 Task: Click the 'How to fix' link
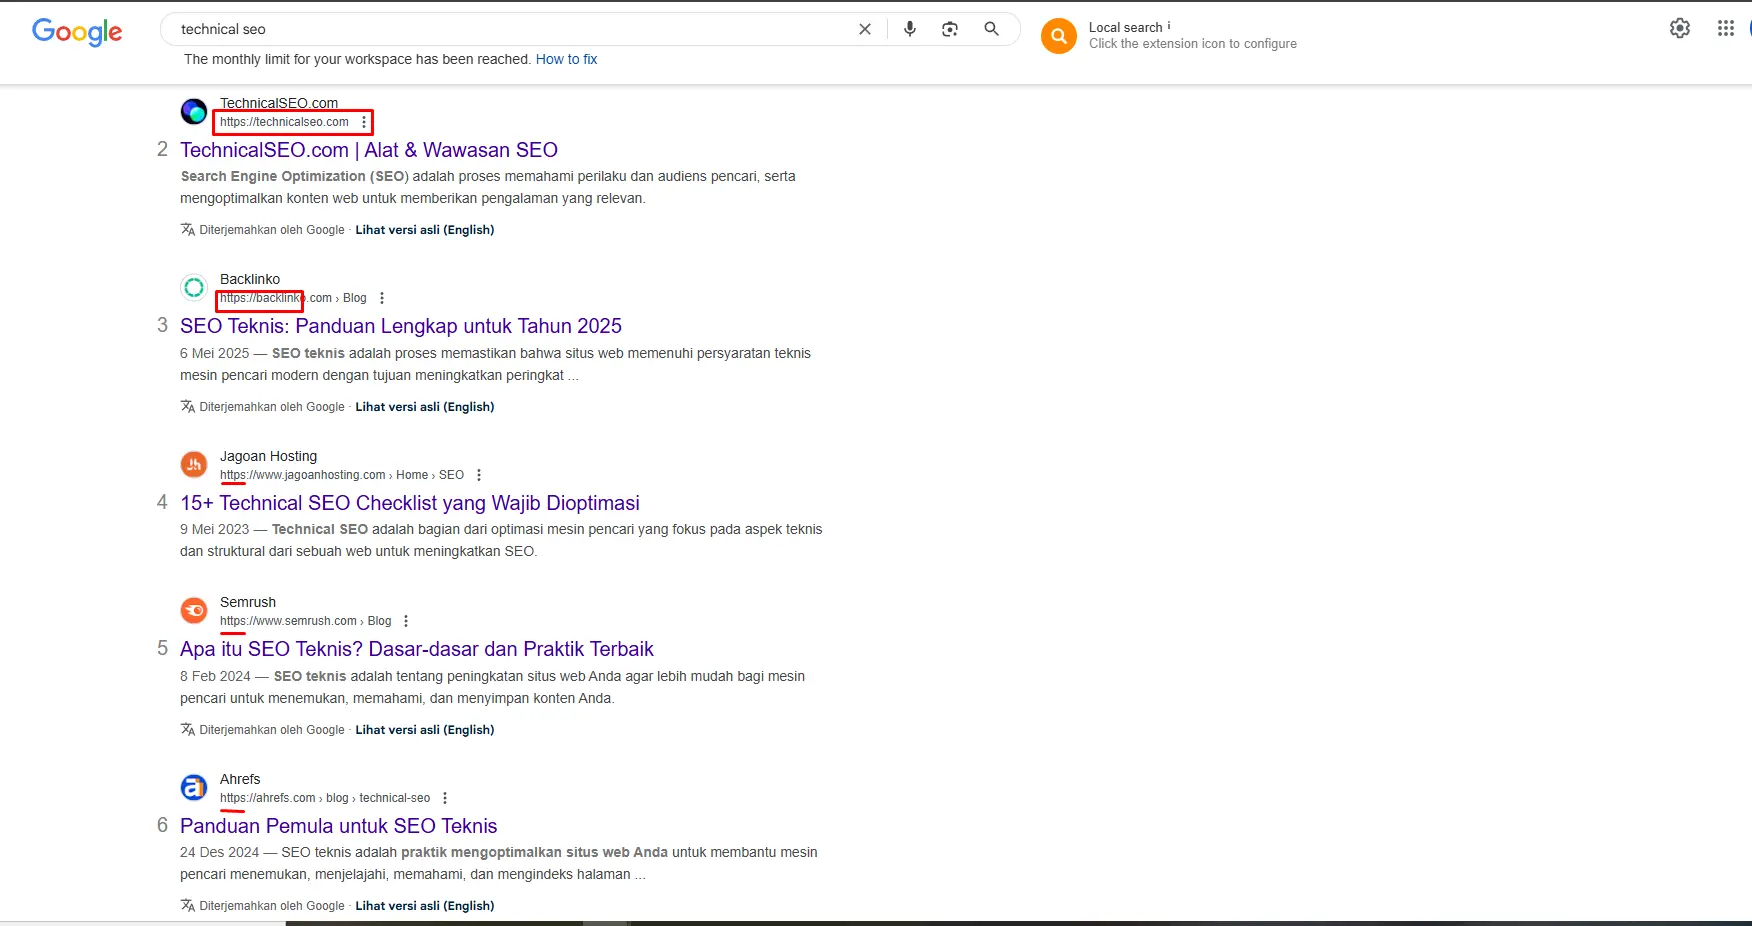566,59
